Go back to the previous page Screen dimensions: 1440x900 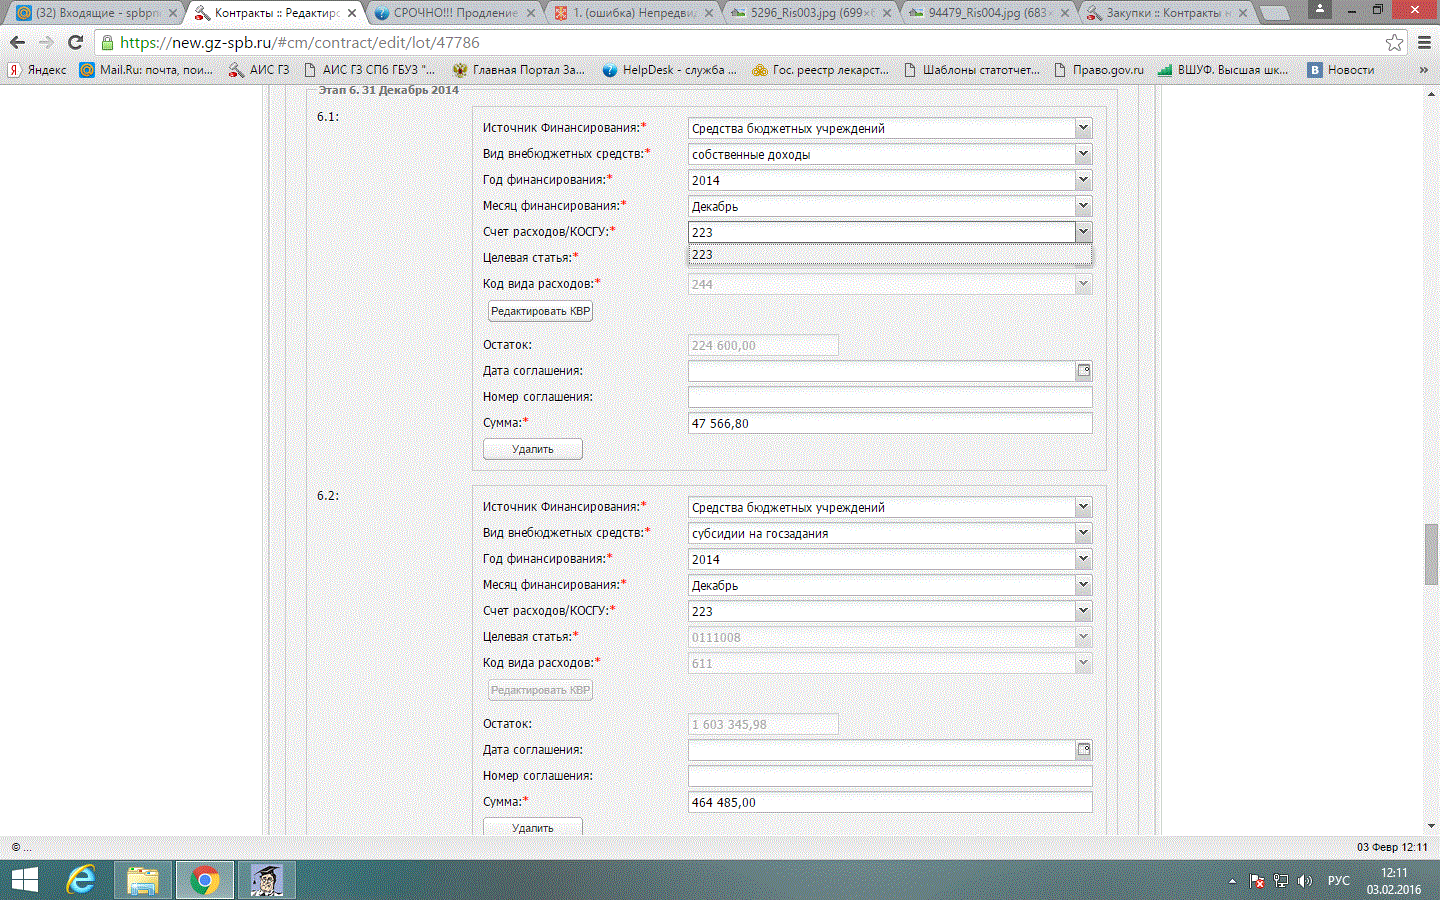pyautogui.click(x=17, y=43)
